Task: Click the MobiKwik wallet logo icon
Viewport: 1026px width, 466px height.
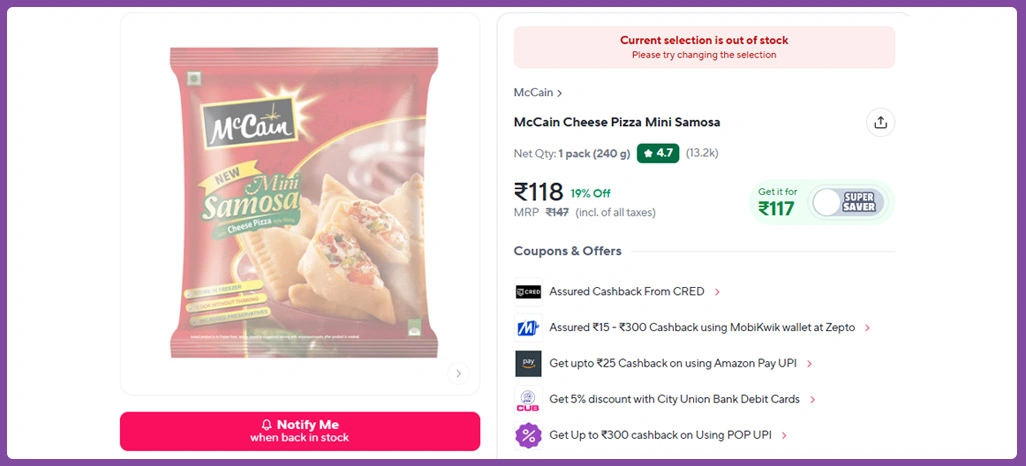Action: tap(528, 328)
